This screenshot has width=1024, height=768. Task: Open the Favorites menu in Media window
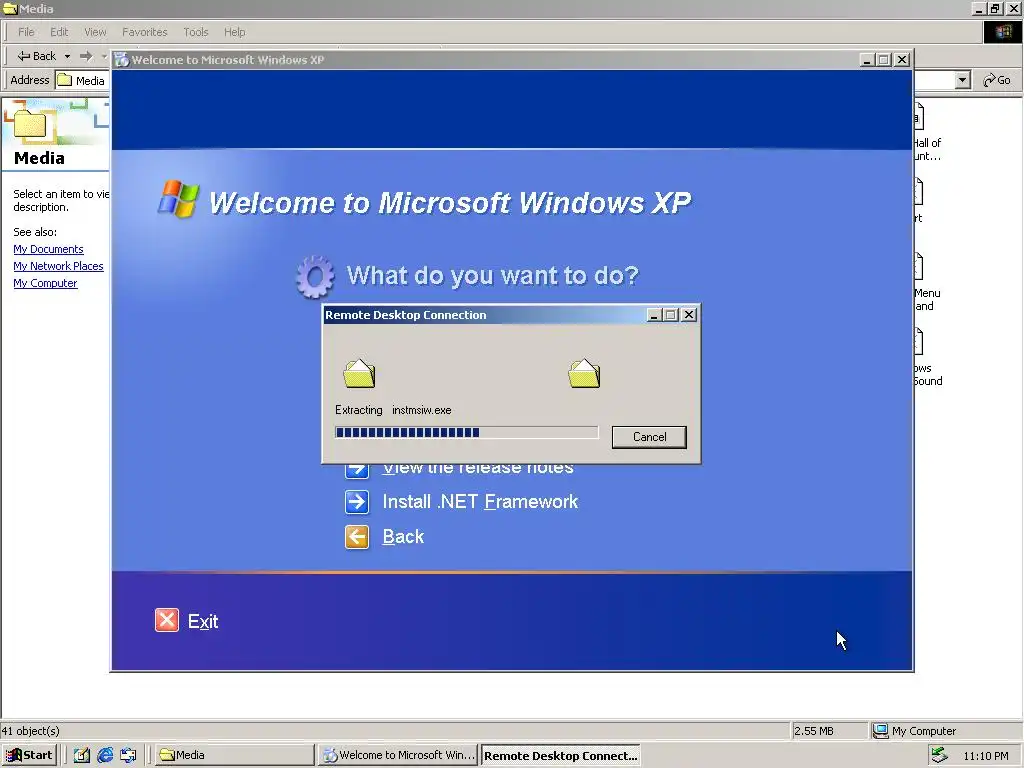click(144, 32)
